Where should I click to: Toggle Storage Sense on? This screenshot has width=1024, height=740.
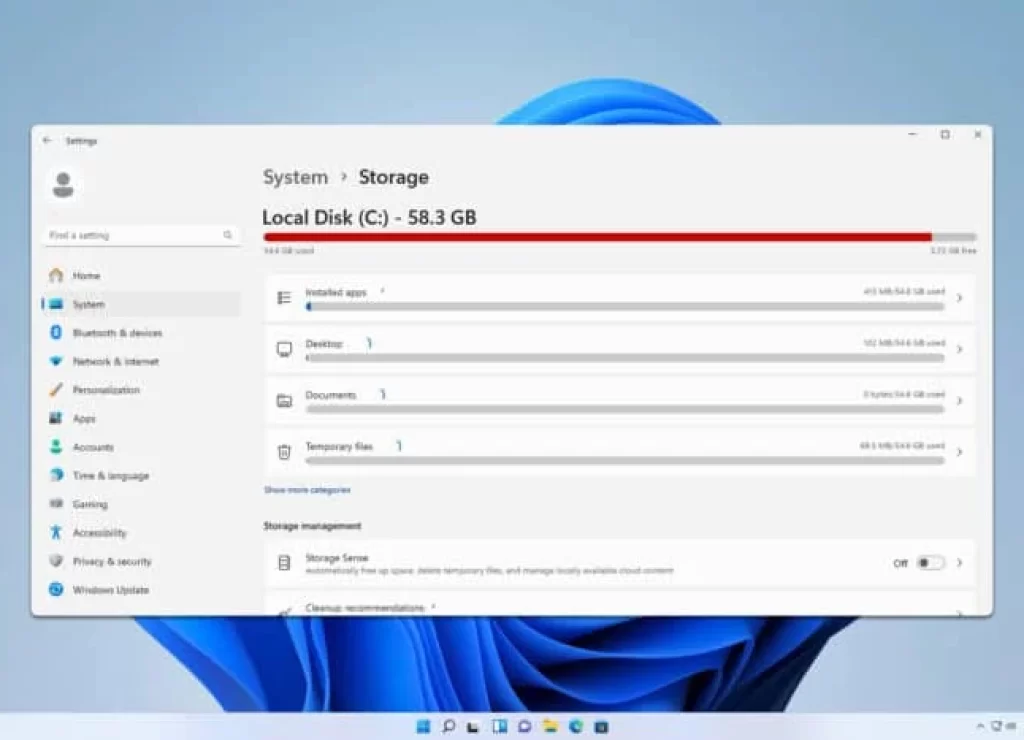(x=931, y=563)
